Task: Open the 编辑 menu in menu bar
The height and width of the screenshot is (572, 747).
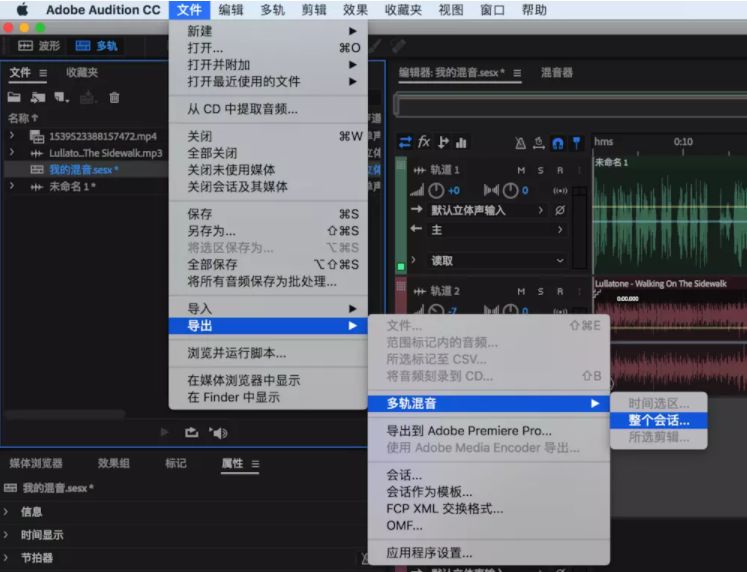Action: pos(231,10)
